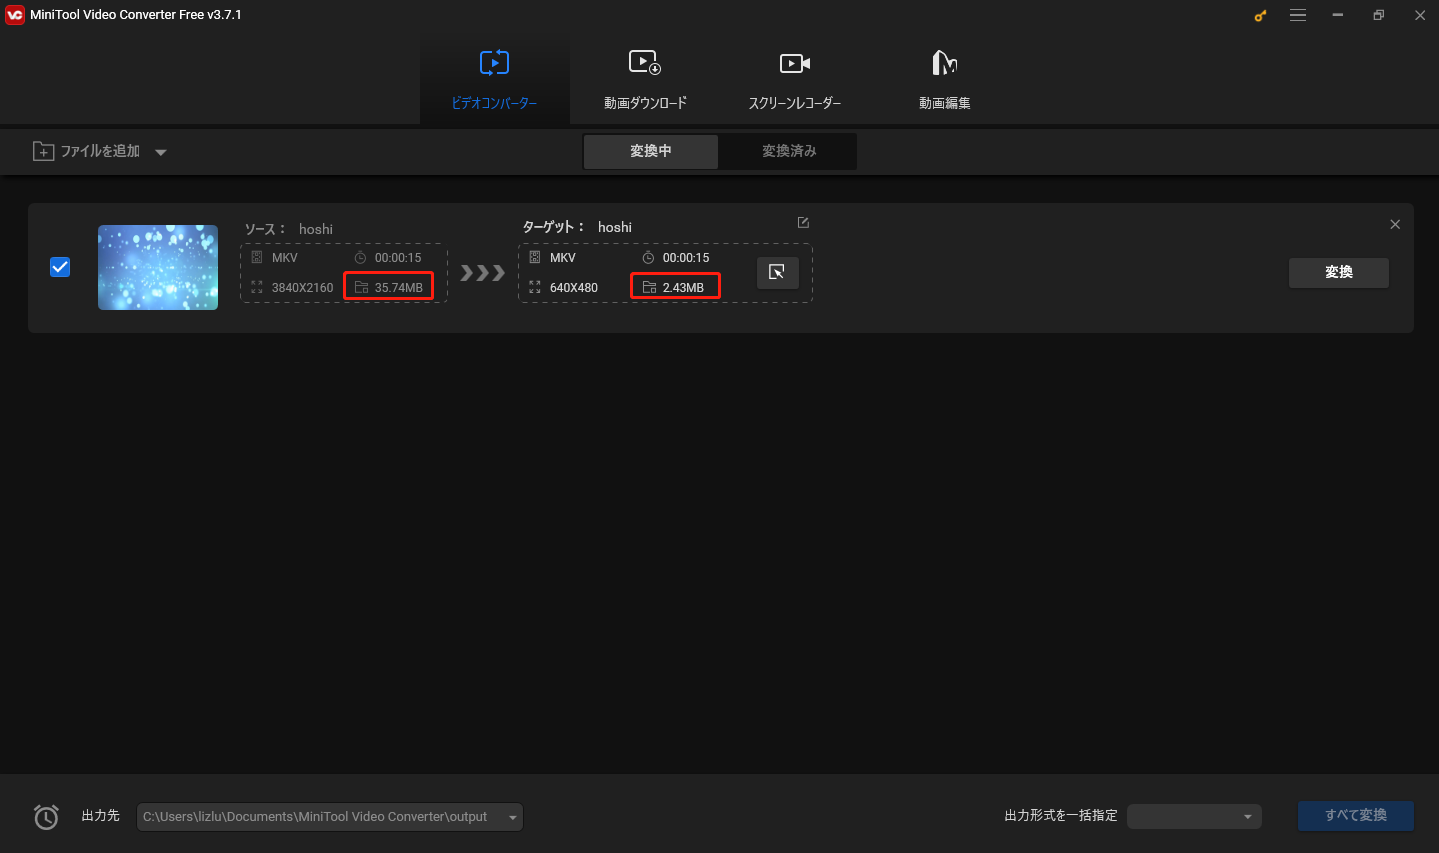This screenshot has width=1439, height=853.
Task: Click the ファイルを追加 button
Action: (86, 151)
